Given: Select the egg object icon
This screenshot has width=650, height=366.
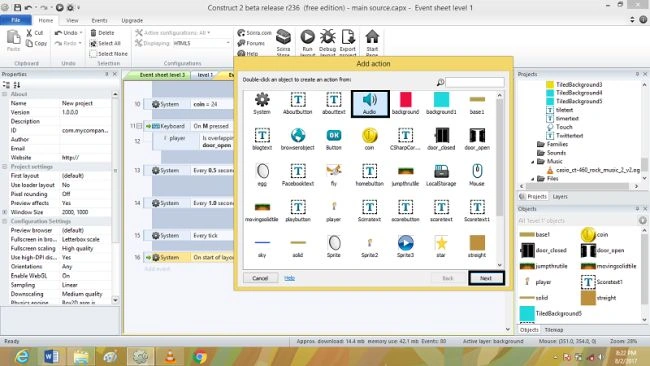Looking at the screenshot, I should (262, 175).
